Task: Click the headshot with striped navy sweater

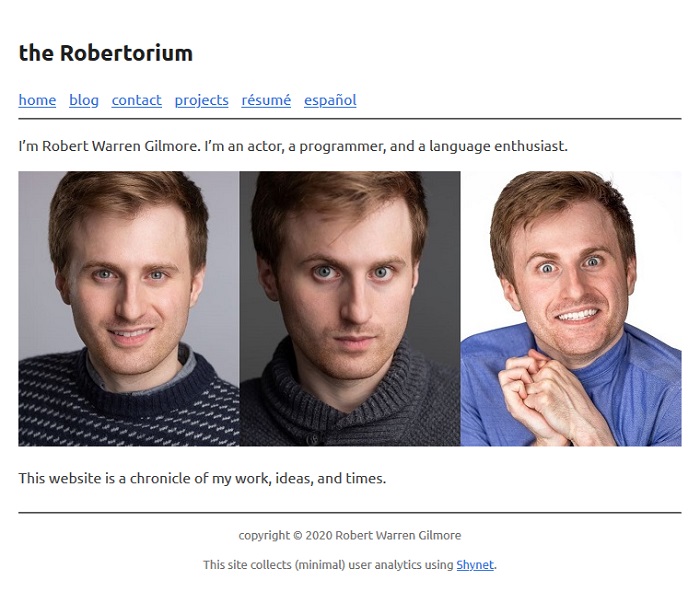Action: pos(129,308)
